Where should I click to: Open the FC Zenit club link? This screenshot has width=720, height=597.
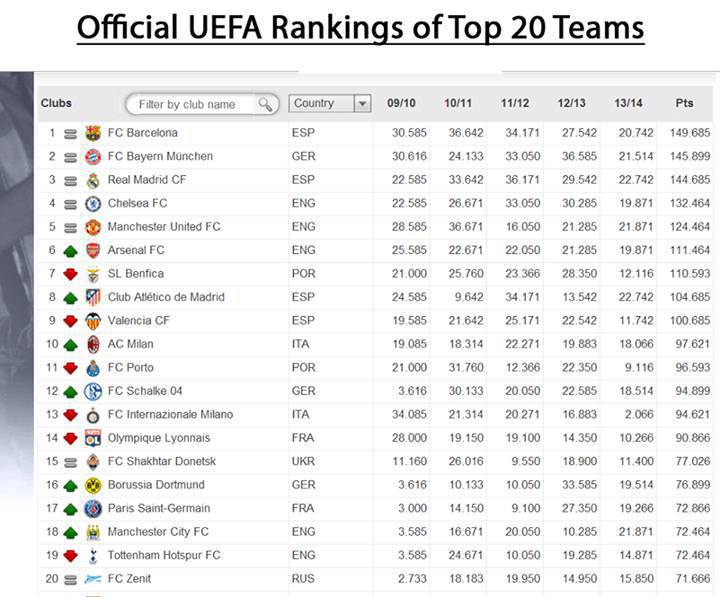129,578
